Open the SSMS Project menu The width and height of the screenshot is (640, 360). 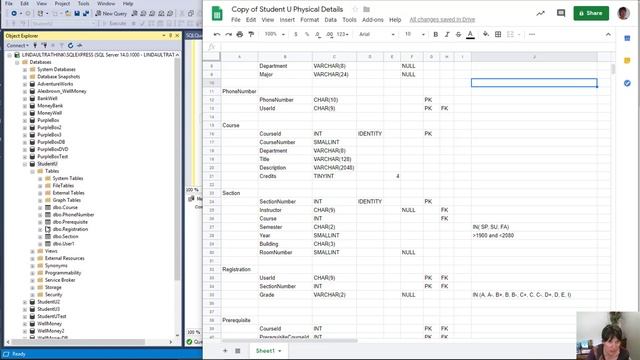[x=62, y=3]
